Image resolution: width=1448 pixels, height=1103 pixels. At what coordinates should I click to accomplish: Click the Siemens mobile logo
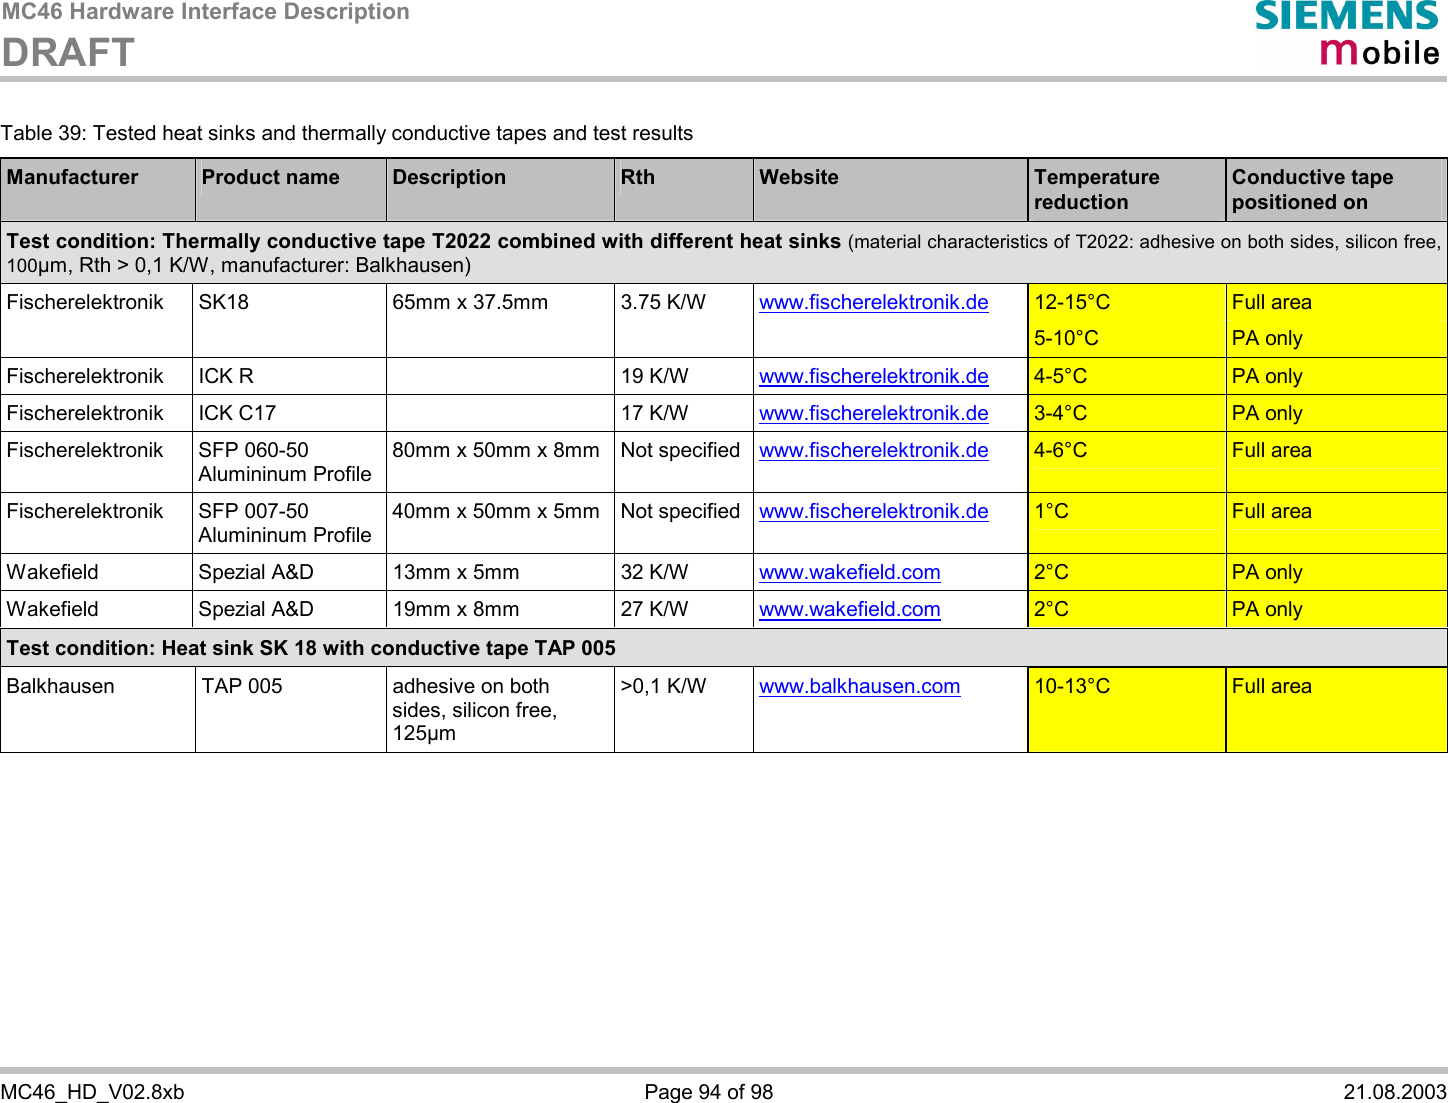click(x=1347, y=33)
